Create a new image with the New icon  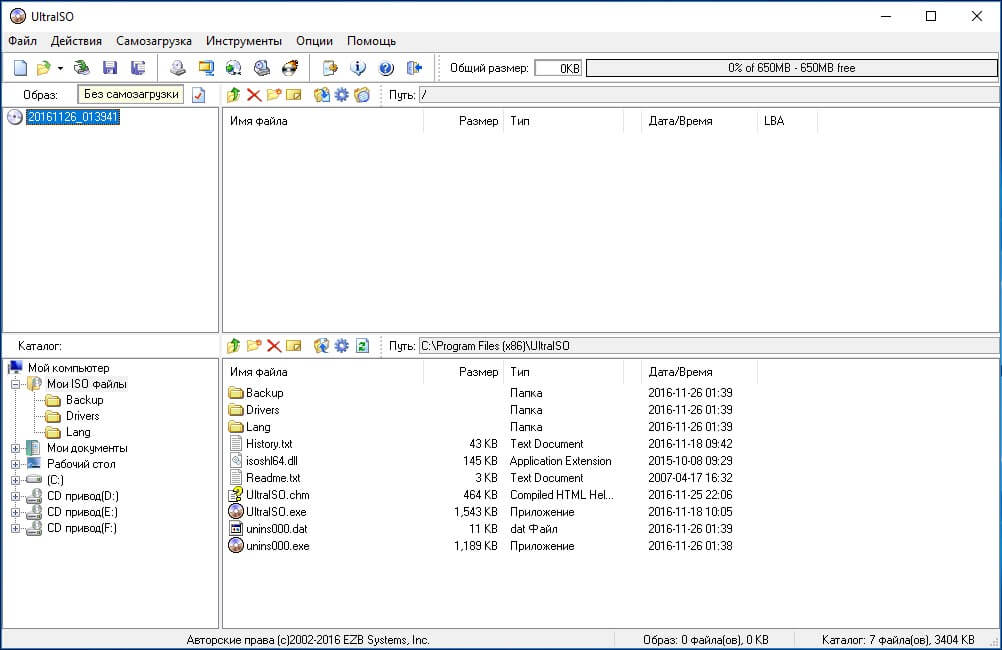20,68
